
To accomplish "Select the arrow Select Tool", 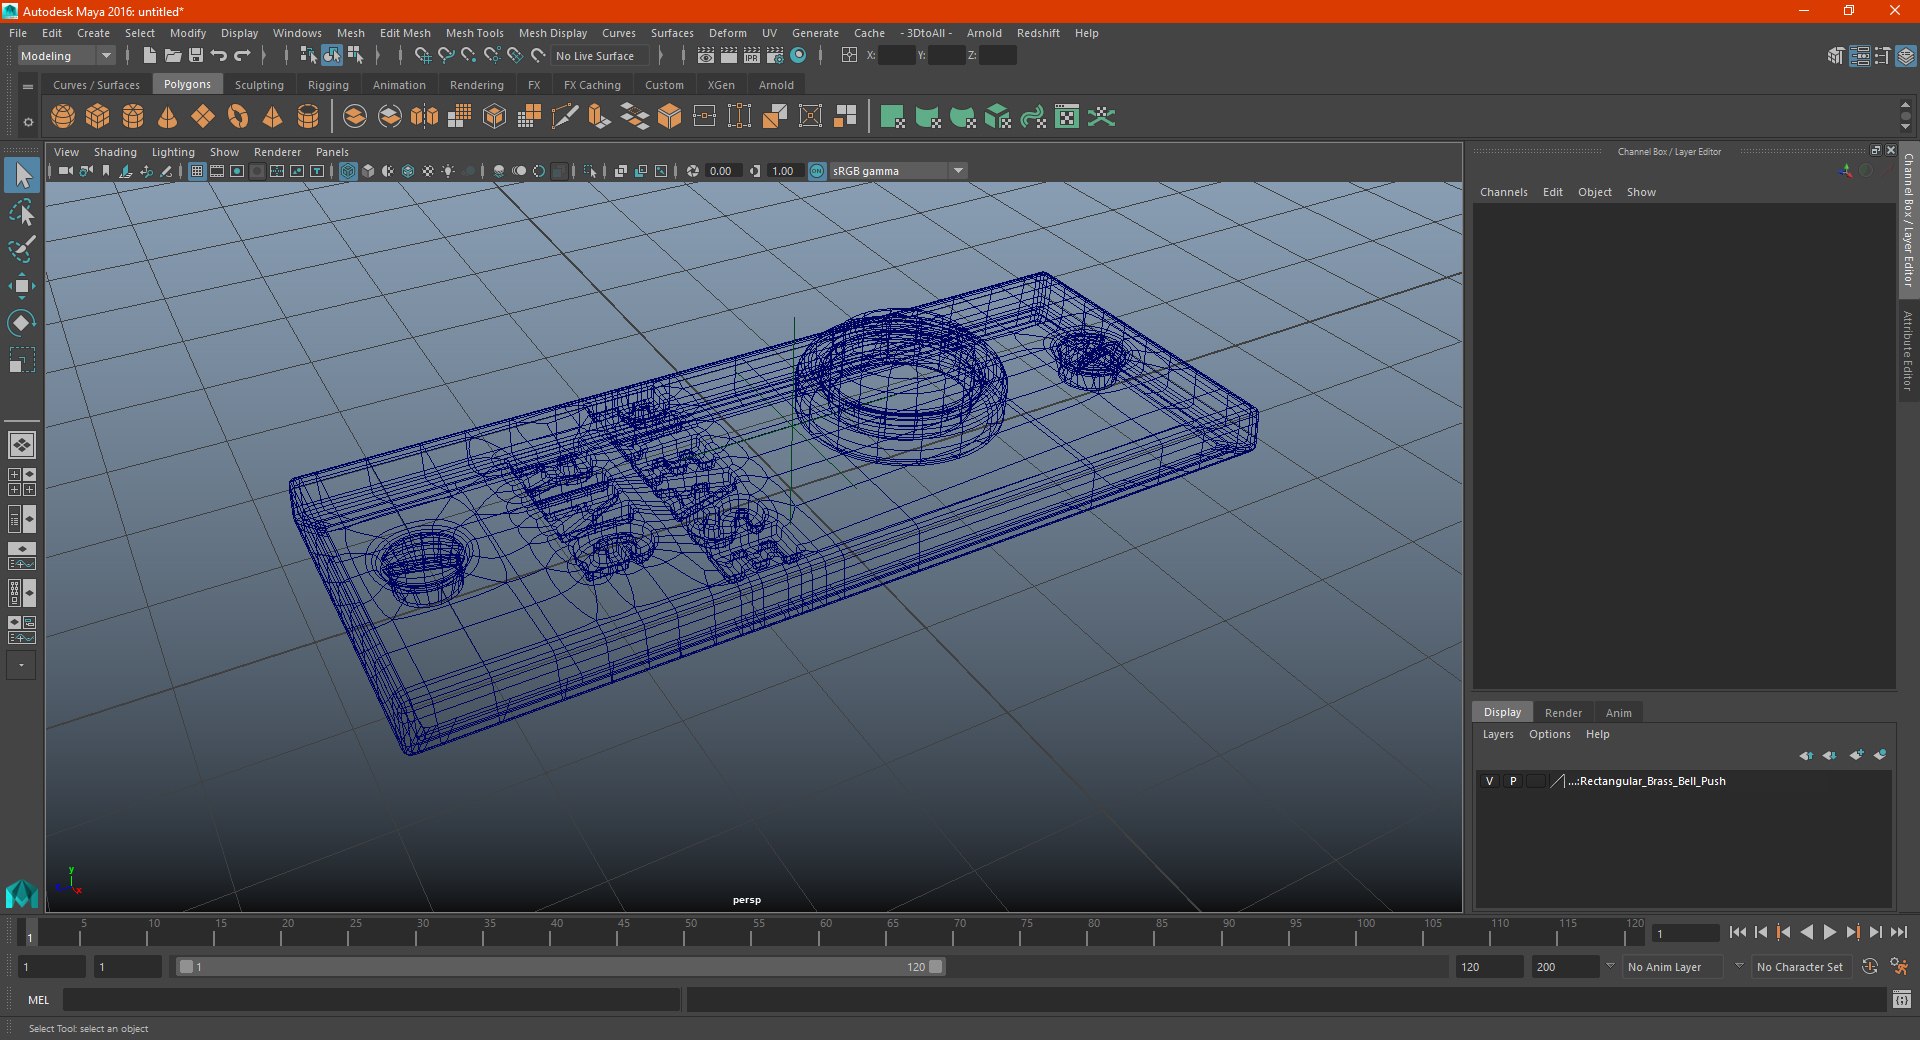I will [22, 176].
